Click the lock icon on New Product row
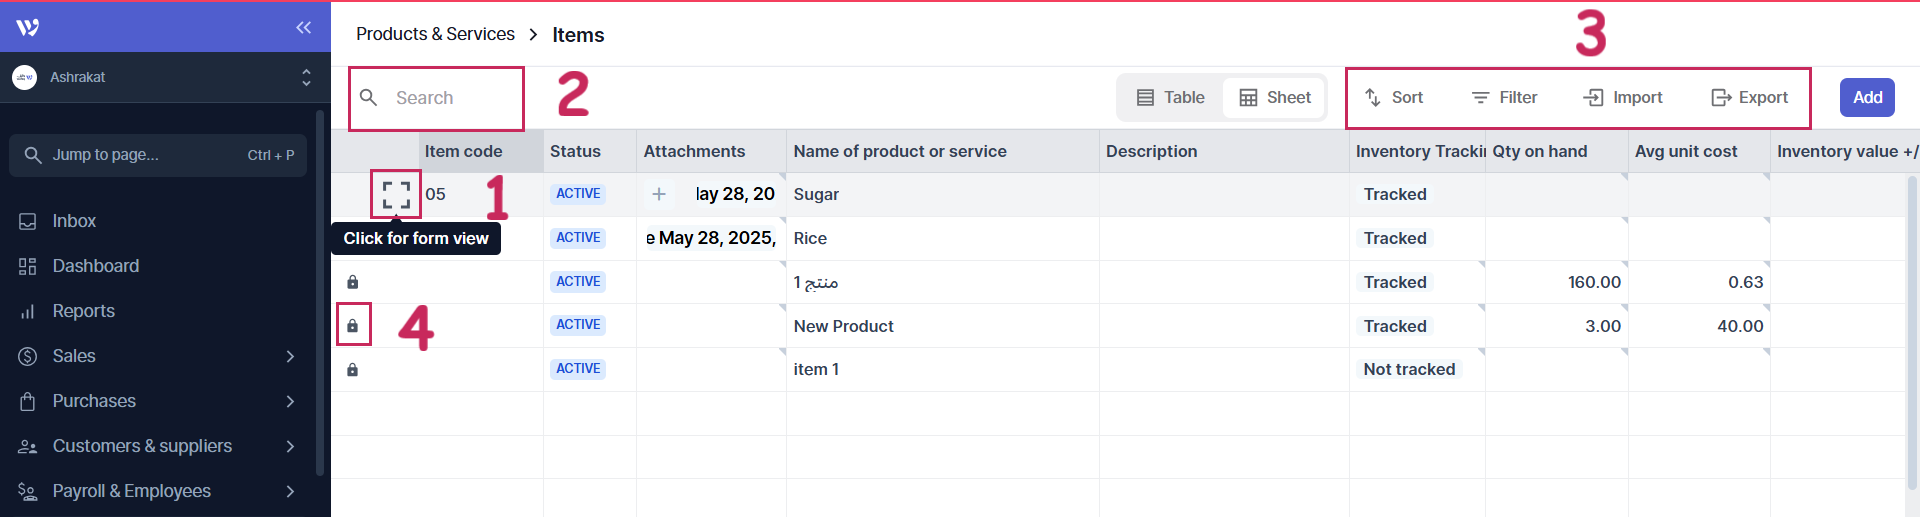Screen dimensions: 1920x517 [x=353, y=326]
